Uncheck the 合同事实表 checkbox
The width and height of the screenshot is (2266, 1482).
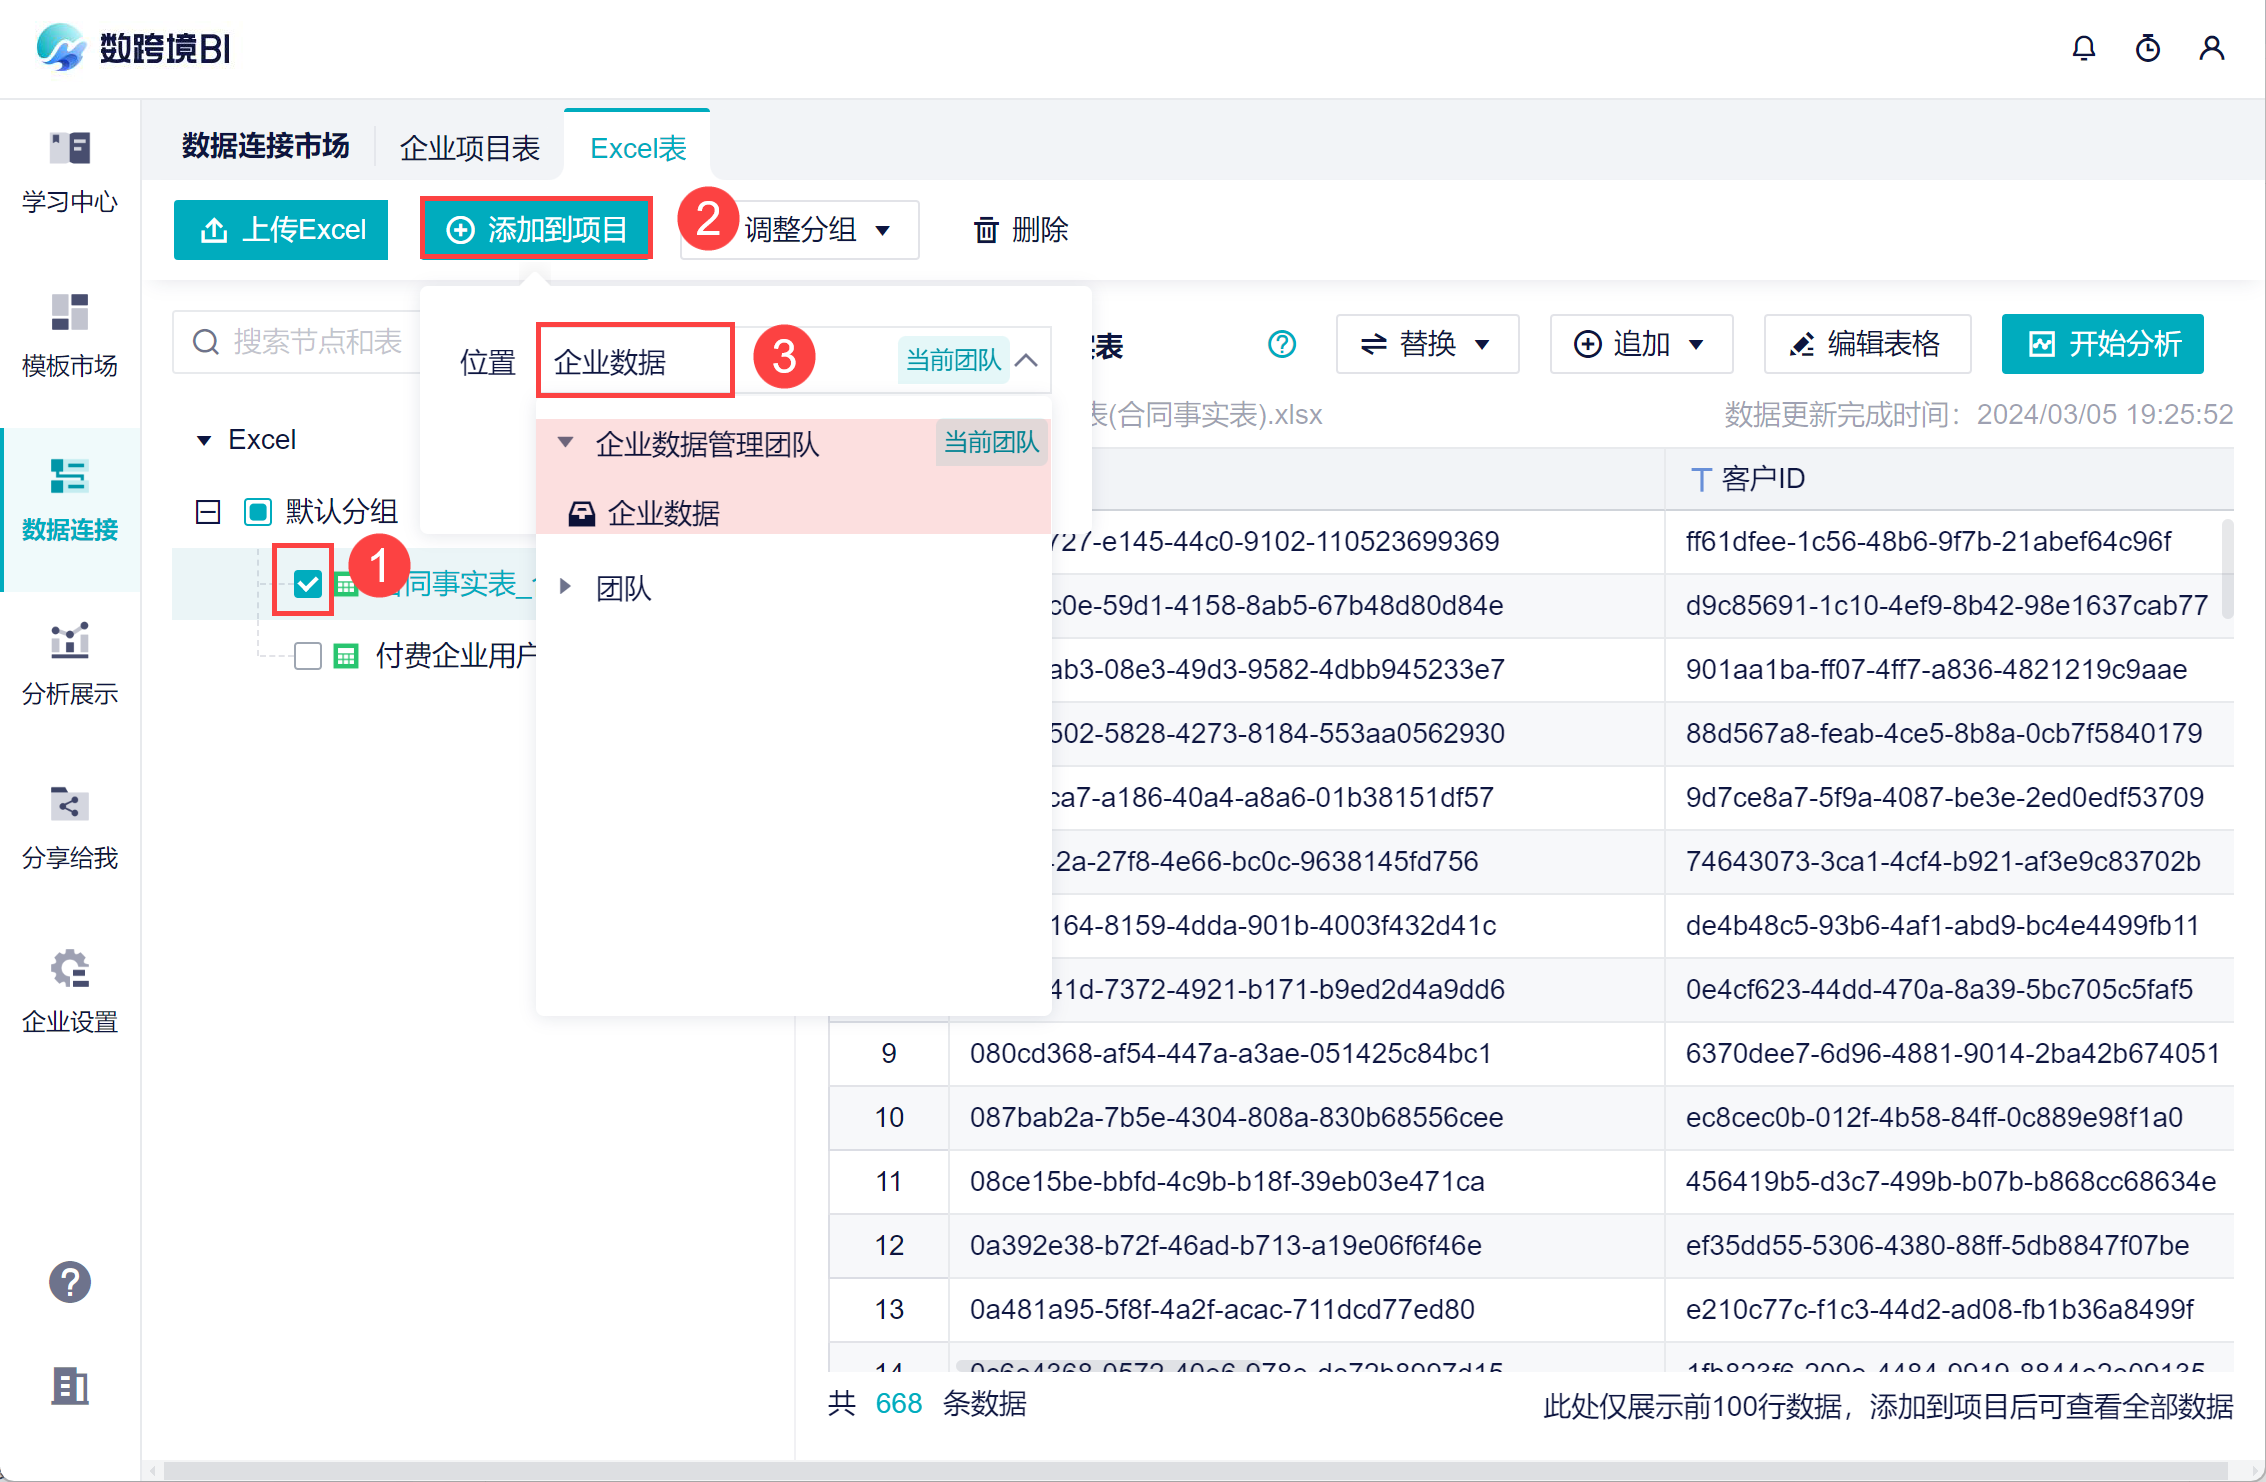point(308,584)
